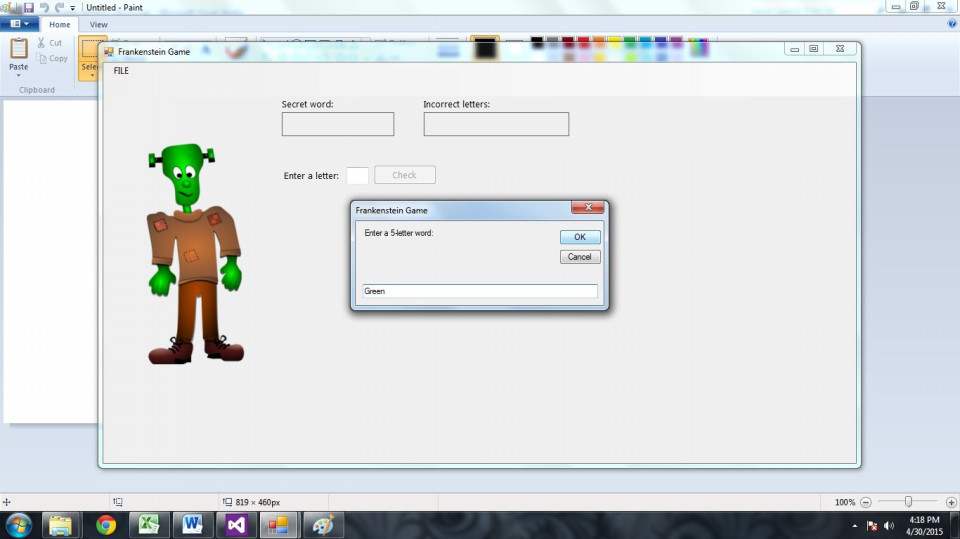Viewport: 960px width, 539px height.
Task: Click the Redo arrow in Paint's title bar
Action: pos(59,7)
